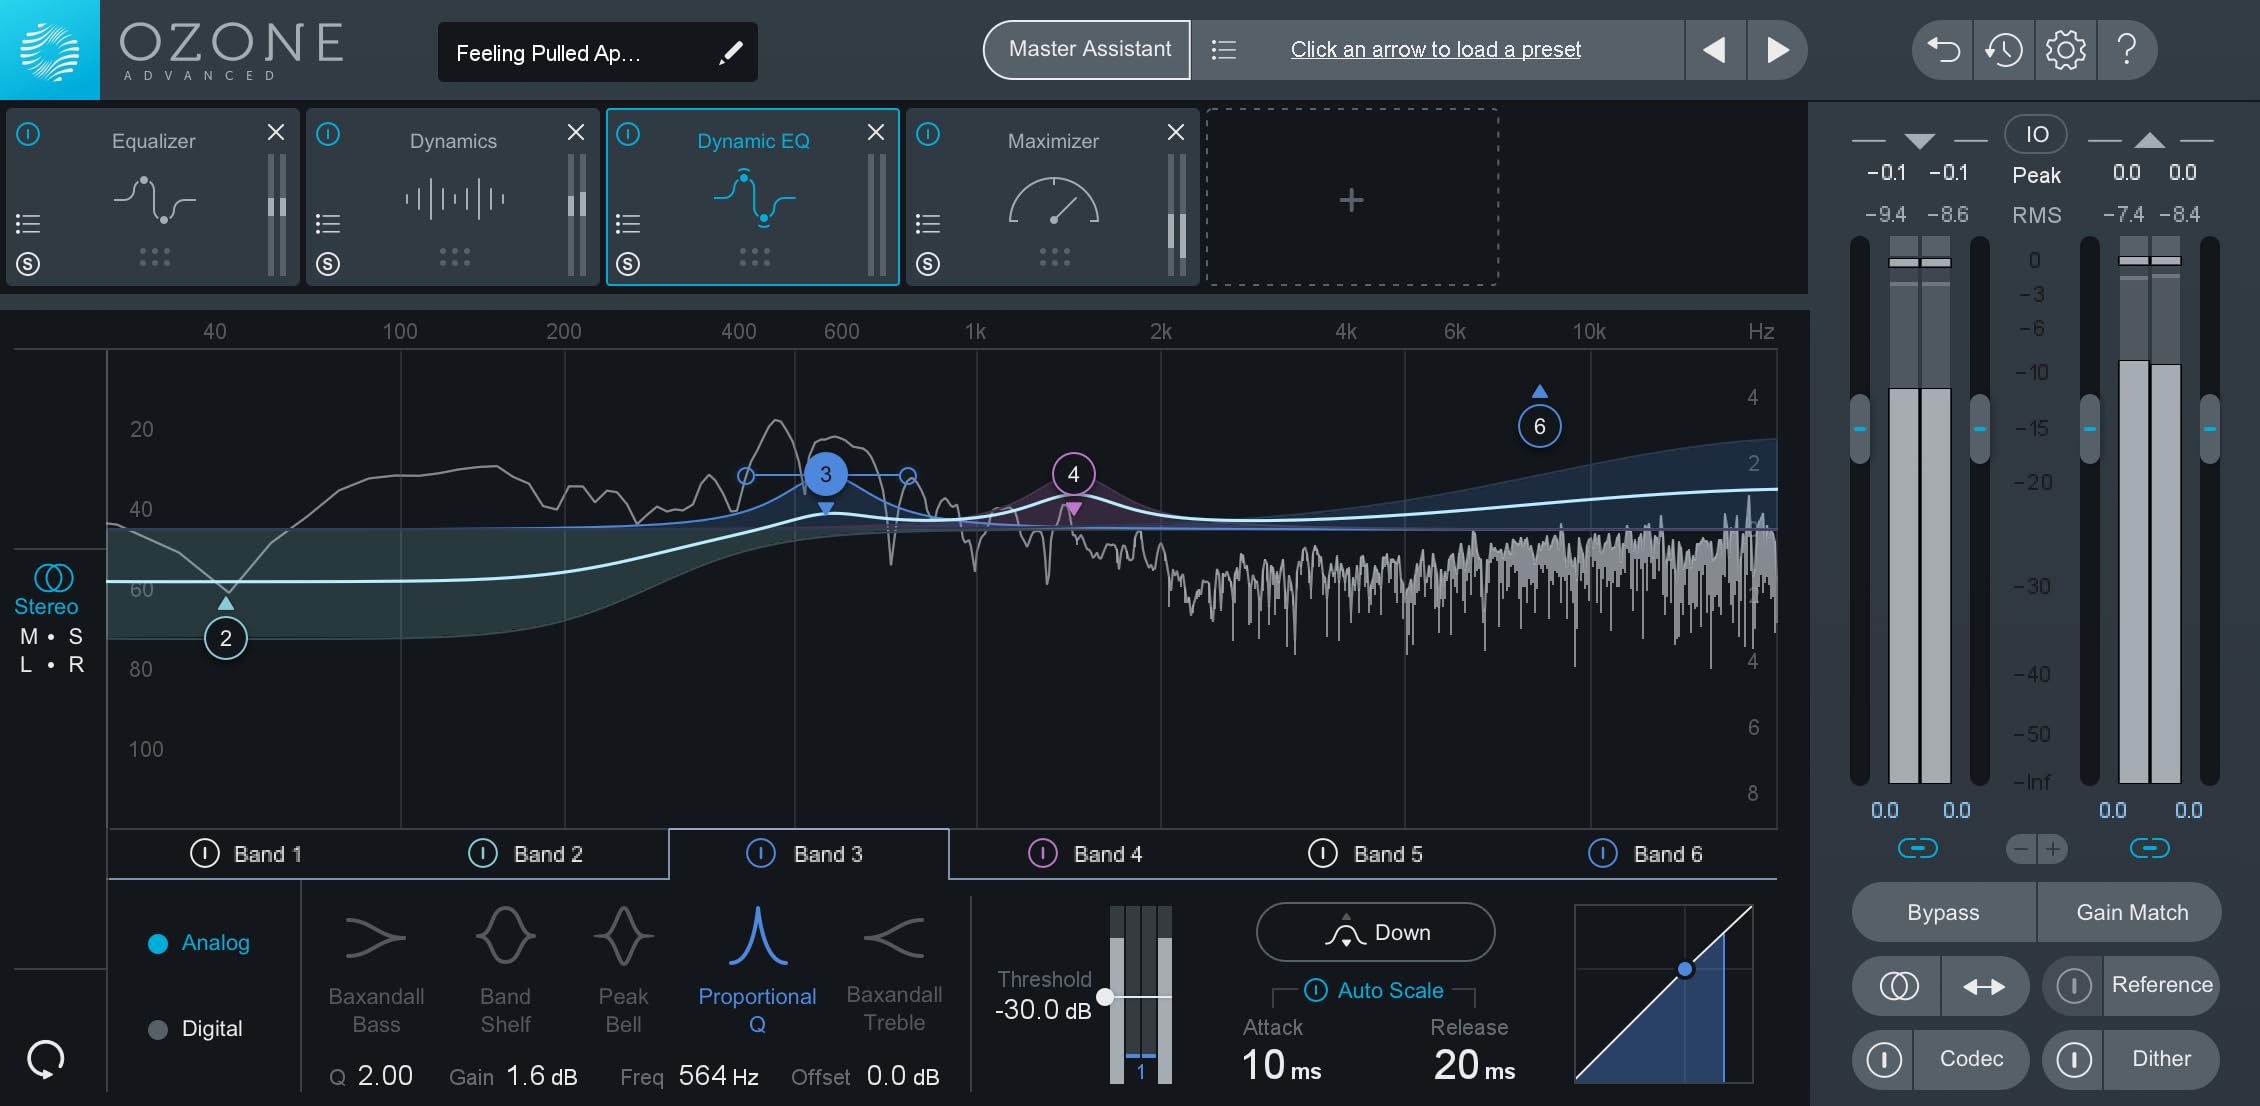Select the Peak Bell filter shape
The image size is (2260, 1106).
(623, 936)
